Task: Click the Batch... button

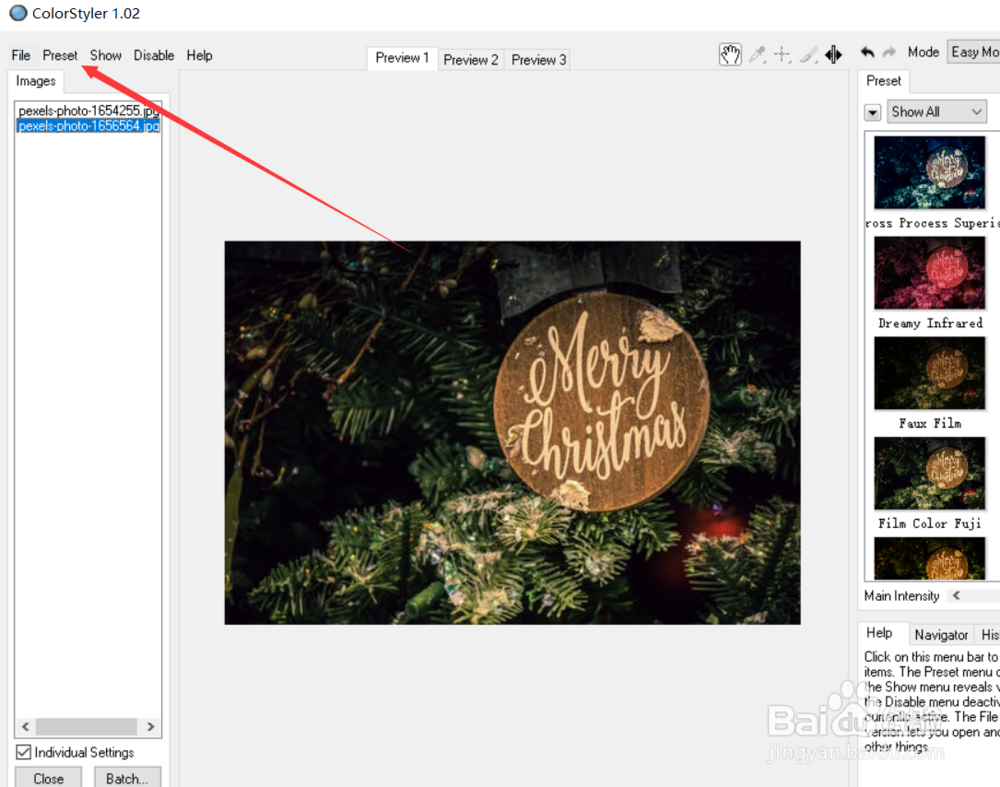Action: (x=127, y=779)
